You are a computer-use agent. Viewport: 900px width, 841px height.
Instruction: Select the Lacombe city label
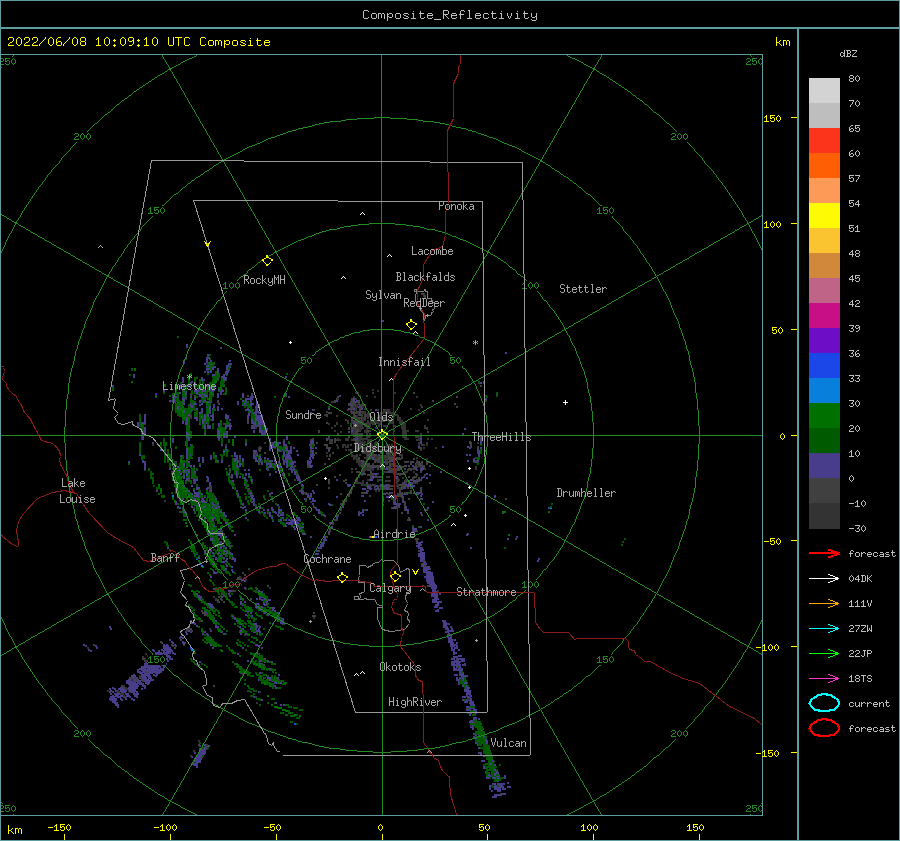coord(432,251)
